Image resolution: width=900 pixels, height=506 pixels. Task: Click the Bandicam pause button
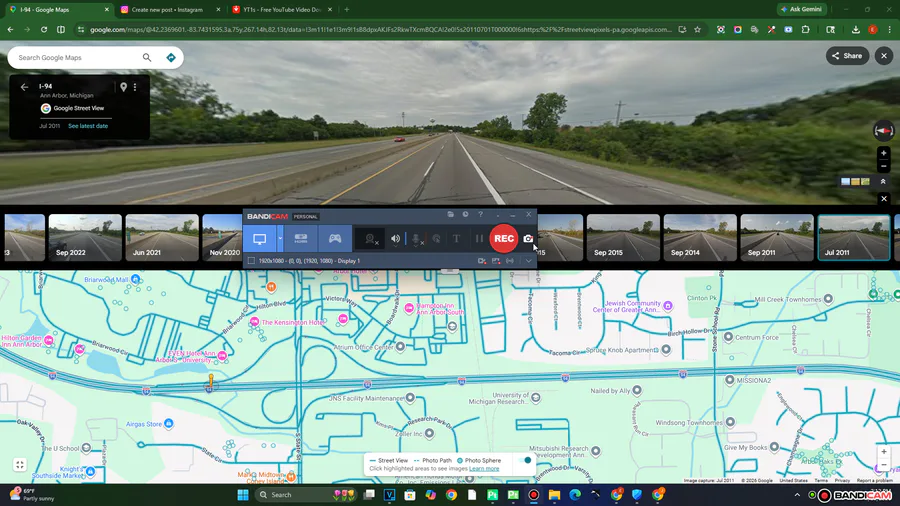point(479,239)
